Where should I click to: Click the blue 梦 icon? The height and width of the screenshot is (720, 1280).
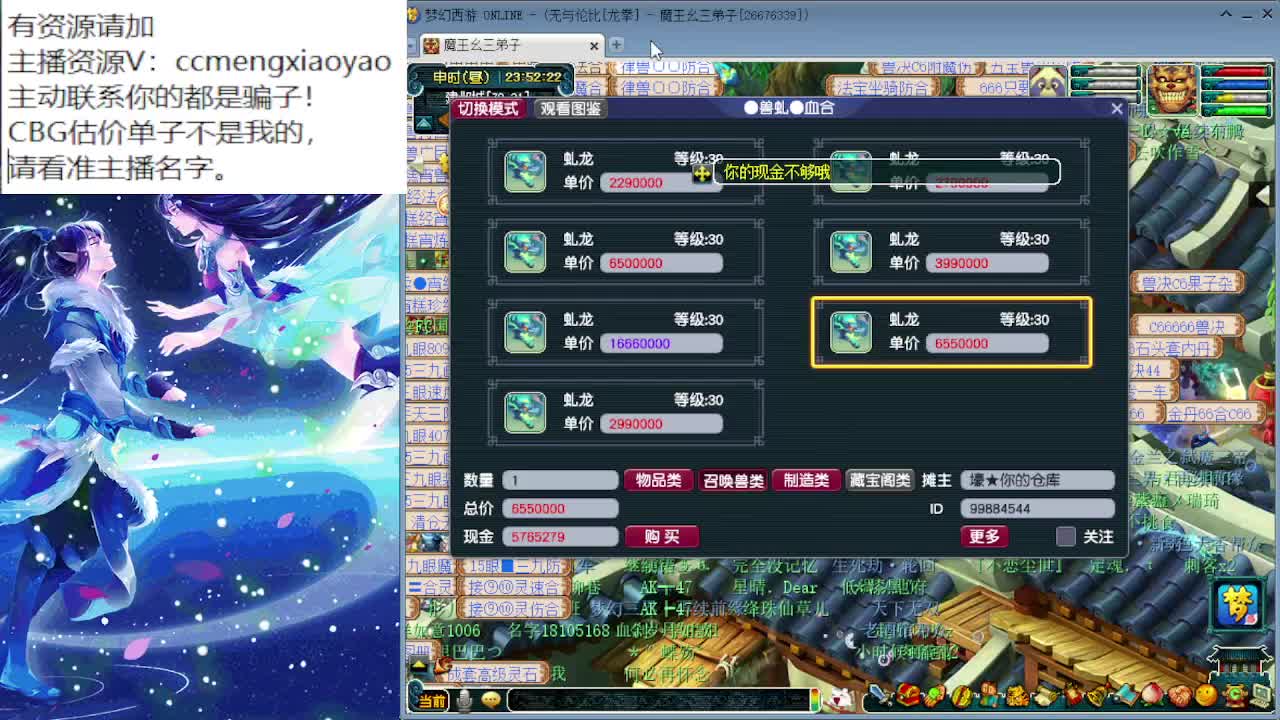click(1240, 603)
